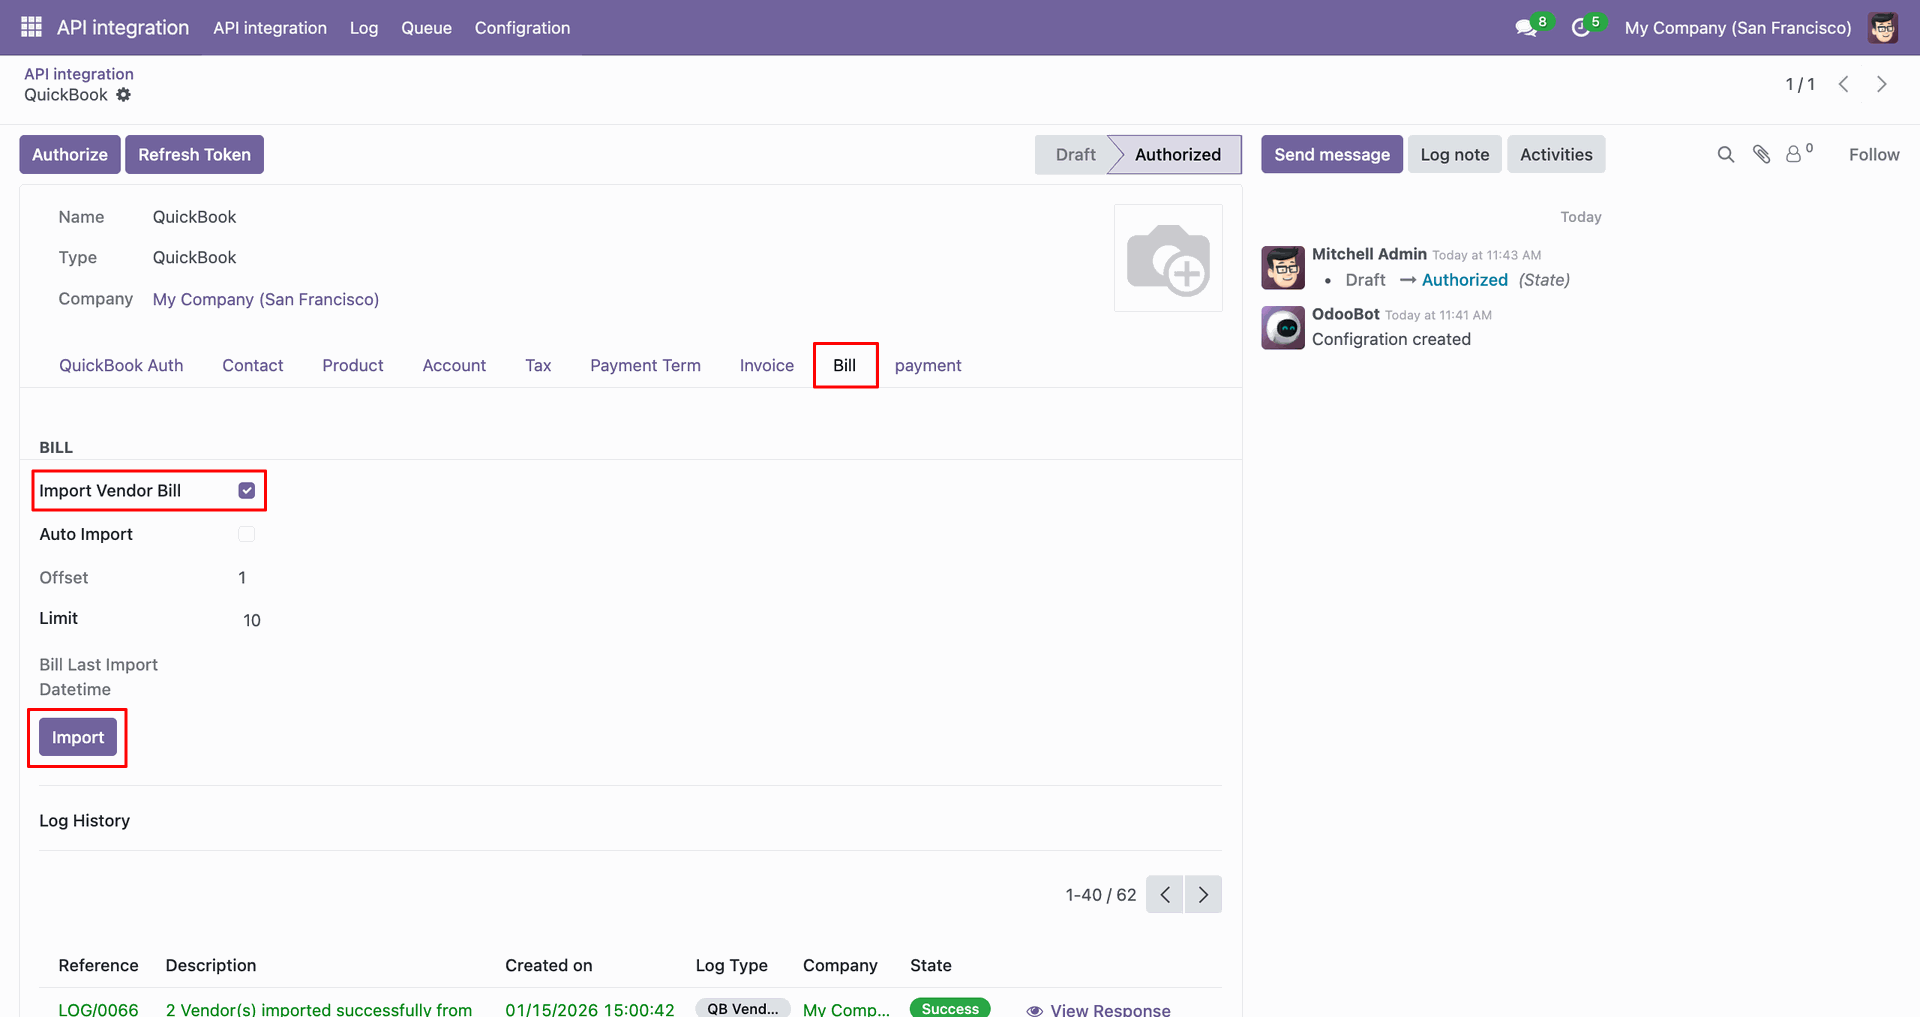Image resolution: width=1920 pixels, height=1017 pixels.
Task: Click eye icon for View Response
Action: pos(1035,1010)
